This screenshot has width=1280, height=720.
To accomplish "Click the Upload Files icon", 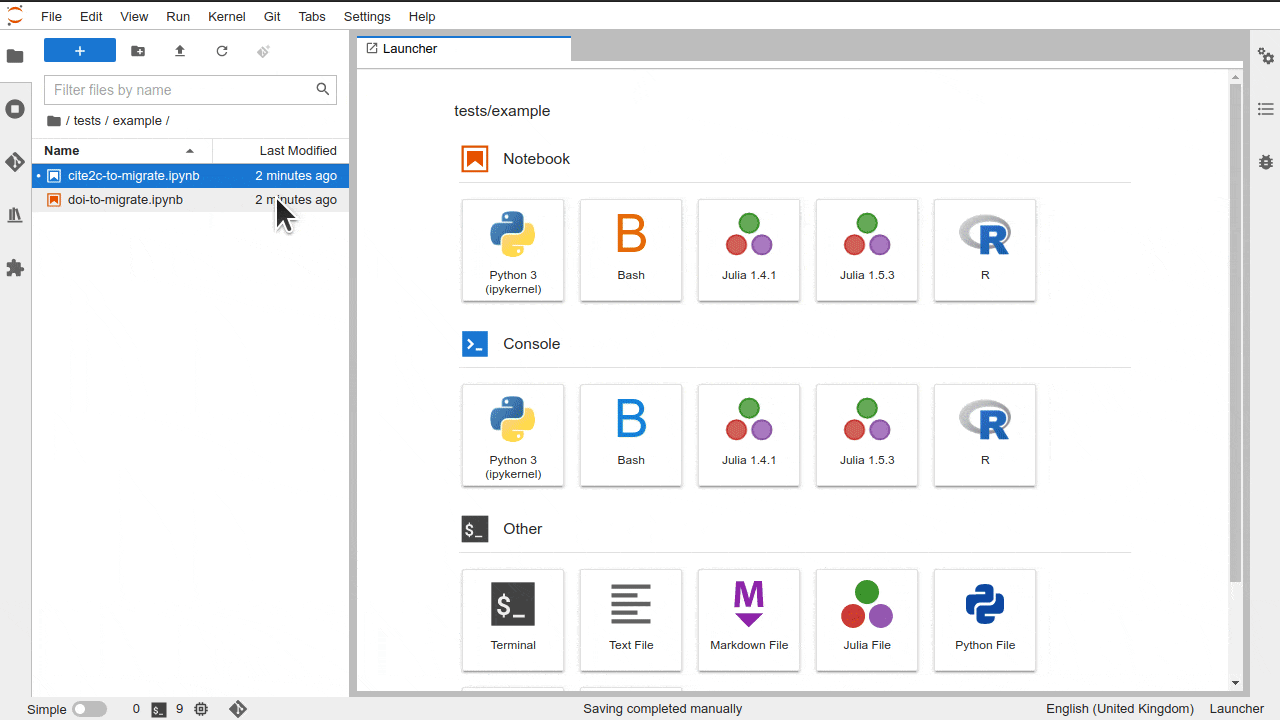I will (x=180, y=51).
